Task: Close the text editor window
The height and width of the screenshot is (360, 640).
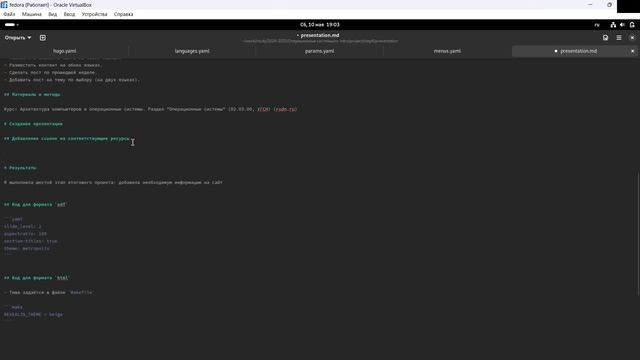Action: 632,38
